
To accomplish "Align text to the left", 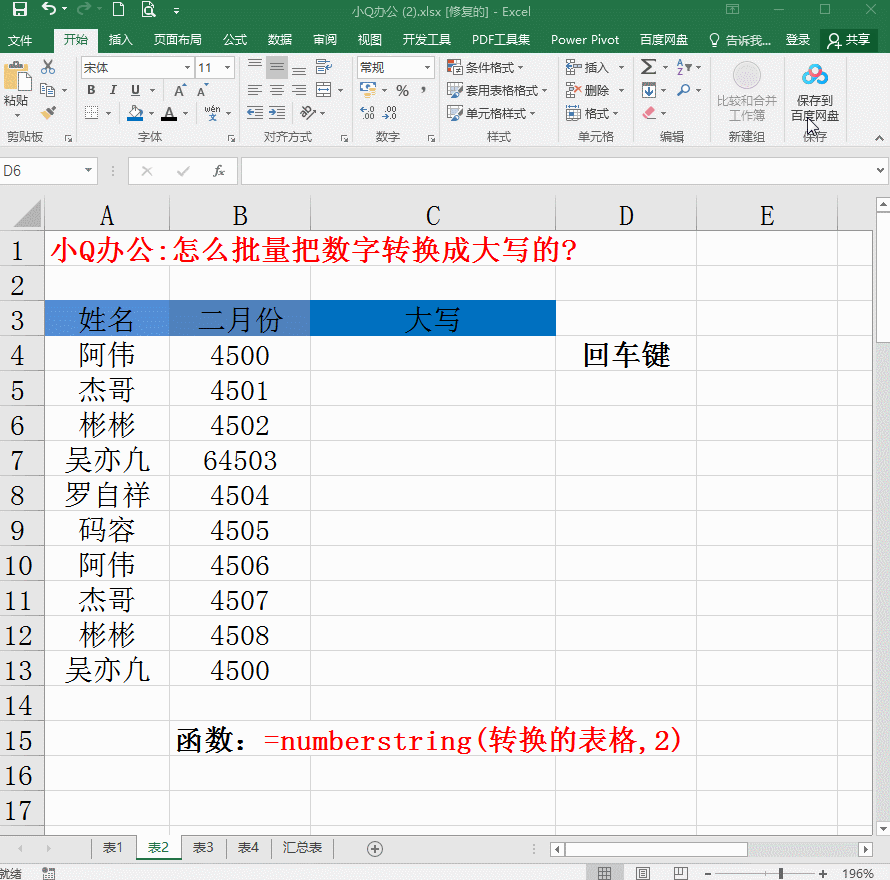I will click(255, 90).
